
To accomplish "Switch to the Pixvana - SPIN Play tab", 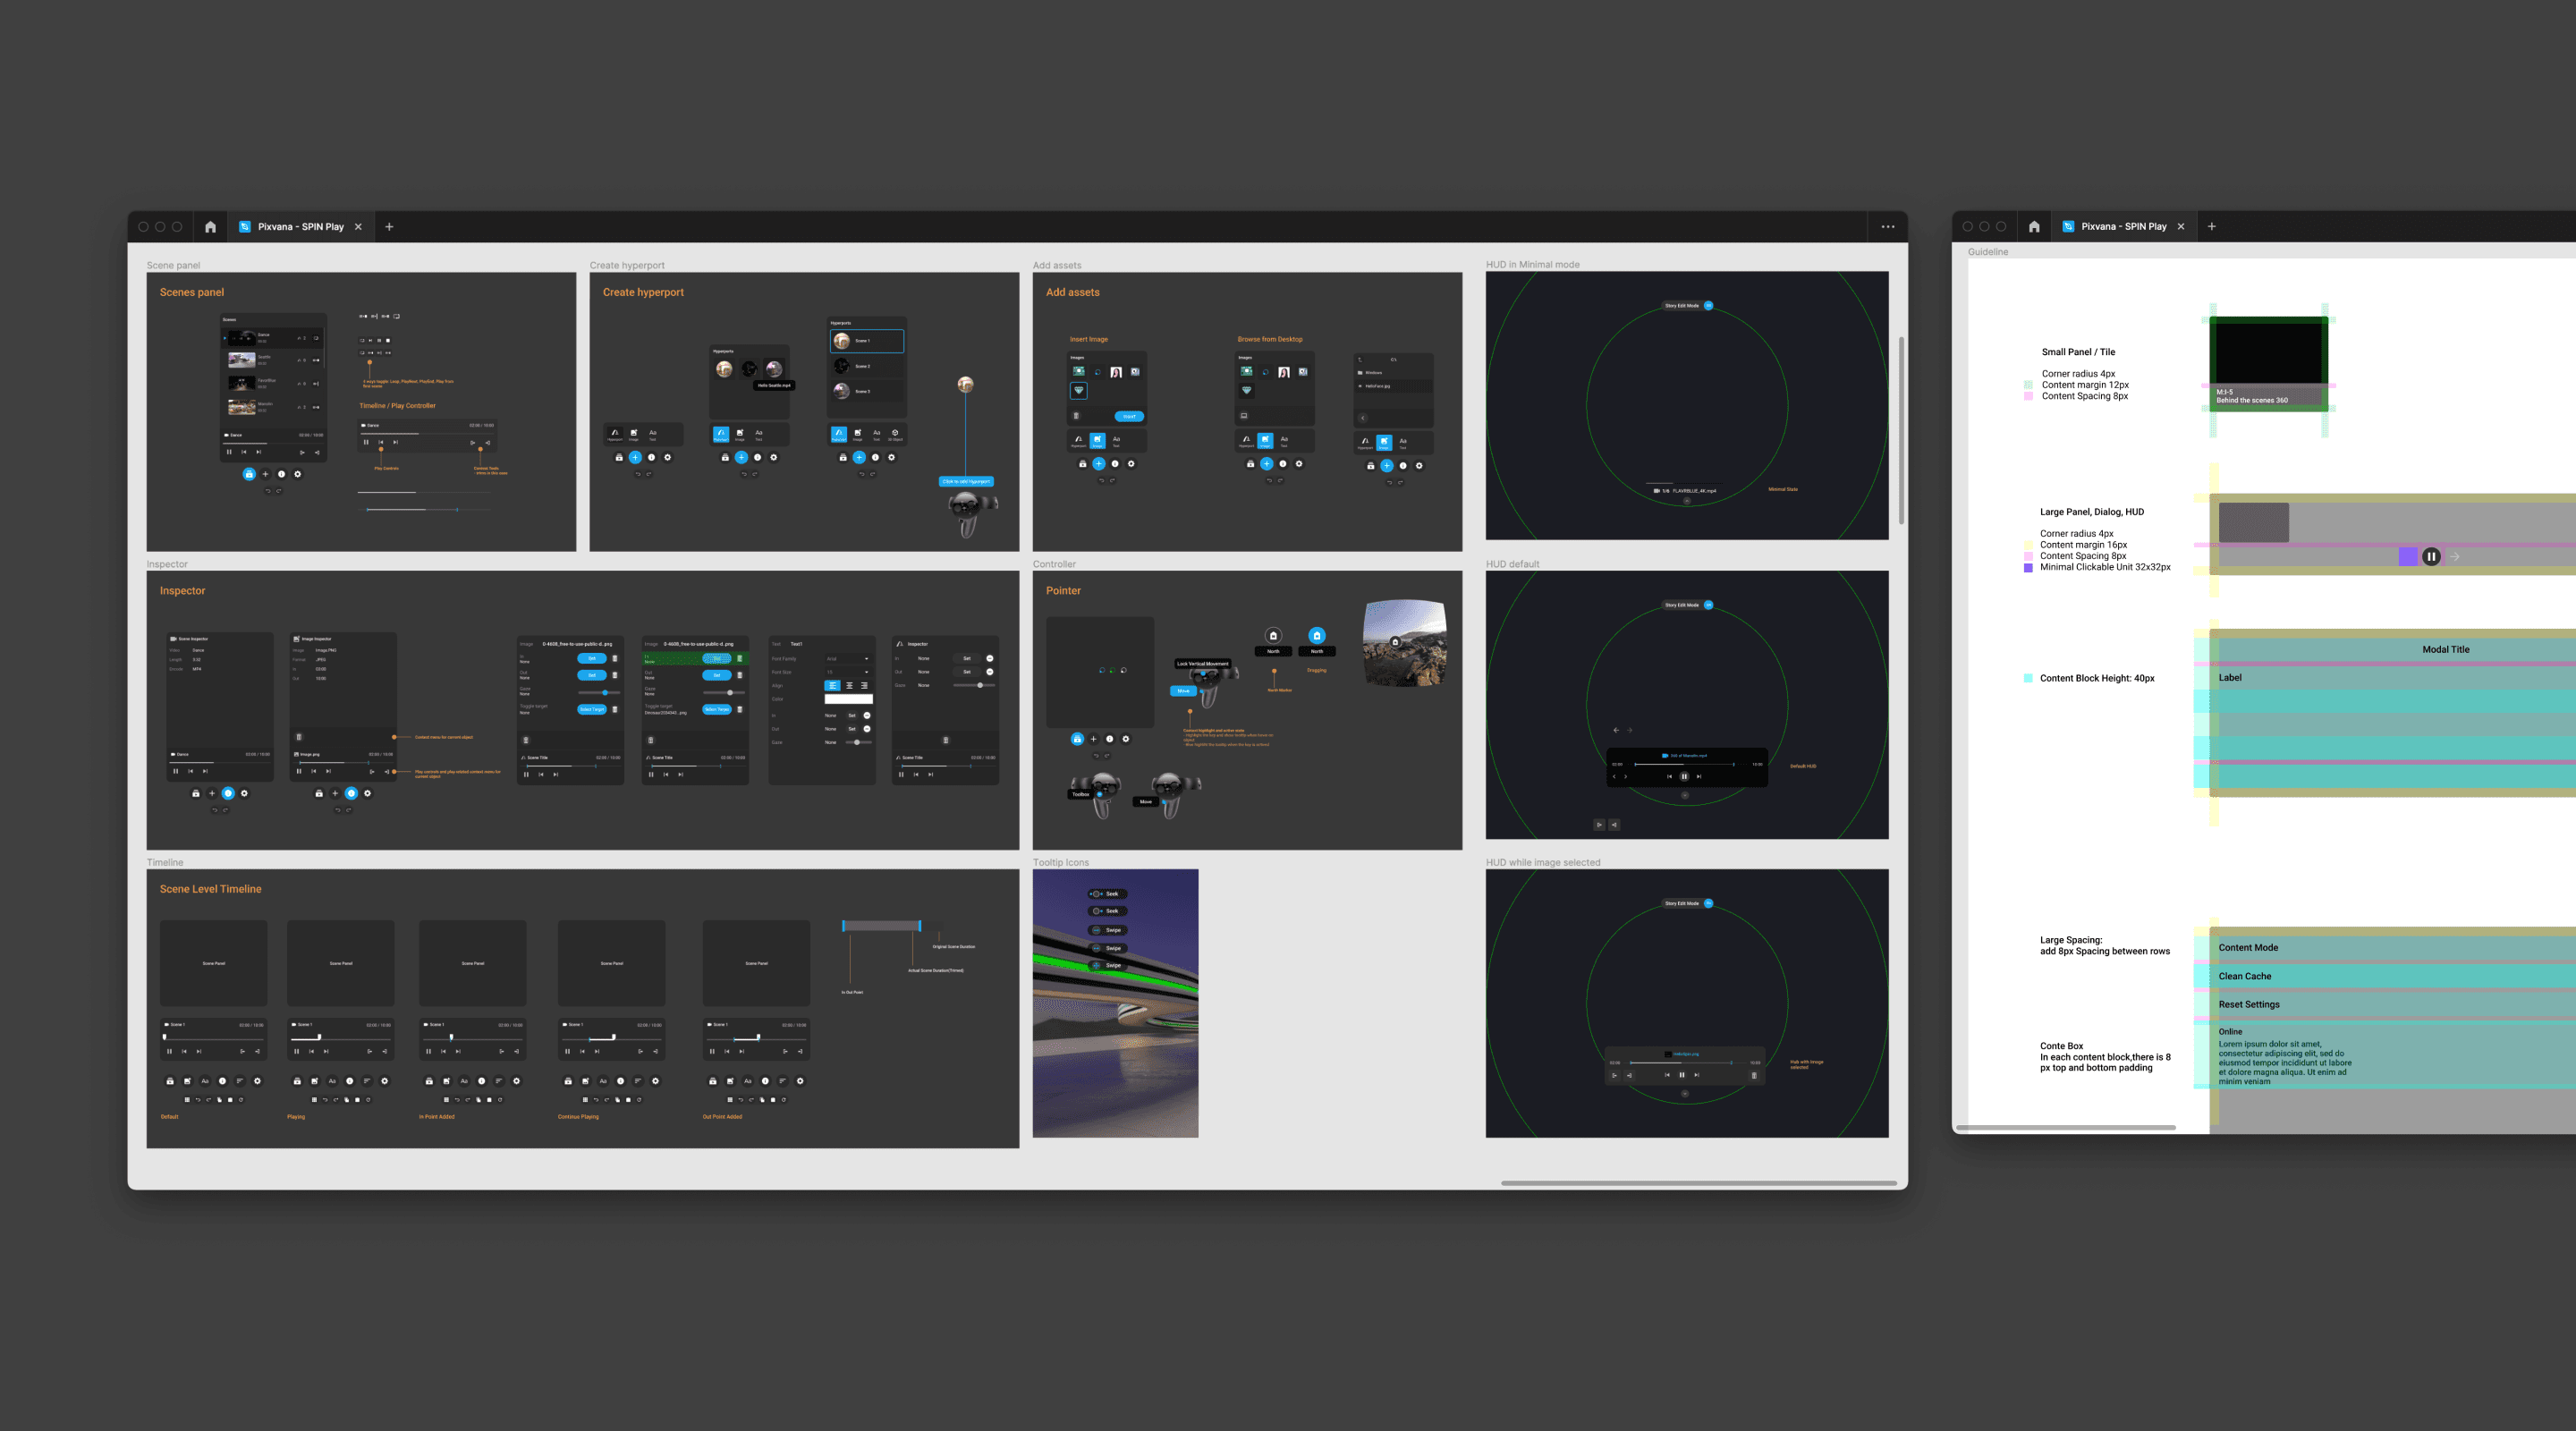I will [x=300, y=226].
